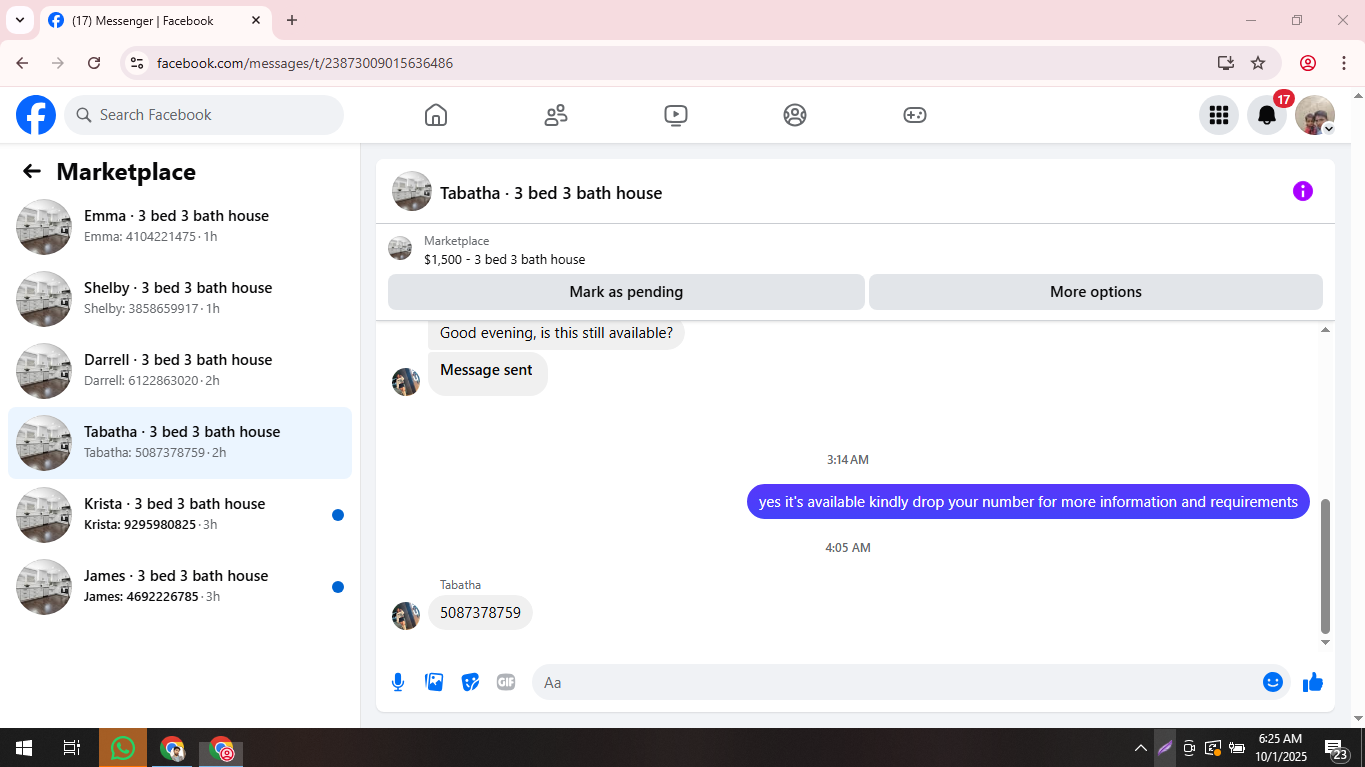Go to the Home feed icon

436,115
